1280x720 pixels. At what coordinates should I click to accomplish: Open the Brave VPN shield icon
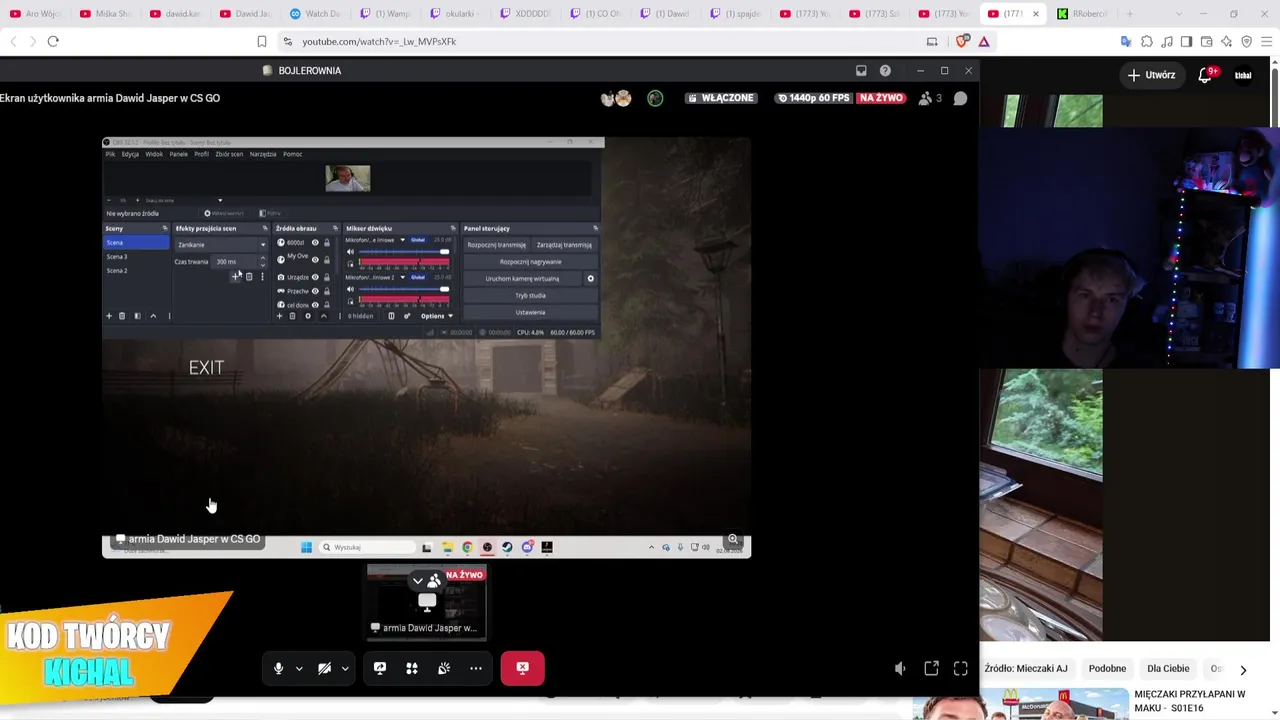[1246, 41]
